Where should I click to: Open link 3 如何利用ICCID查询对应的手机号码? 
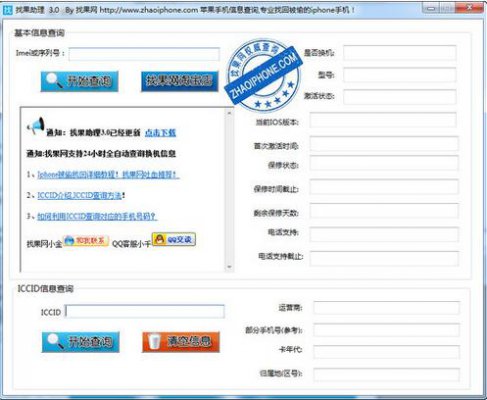pos(97,216)
